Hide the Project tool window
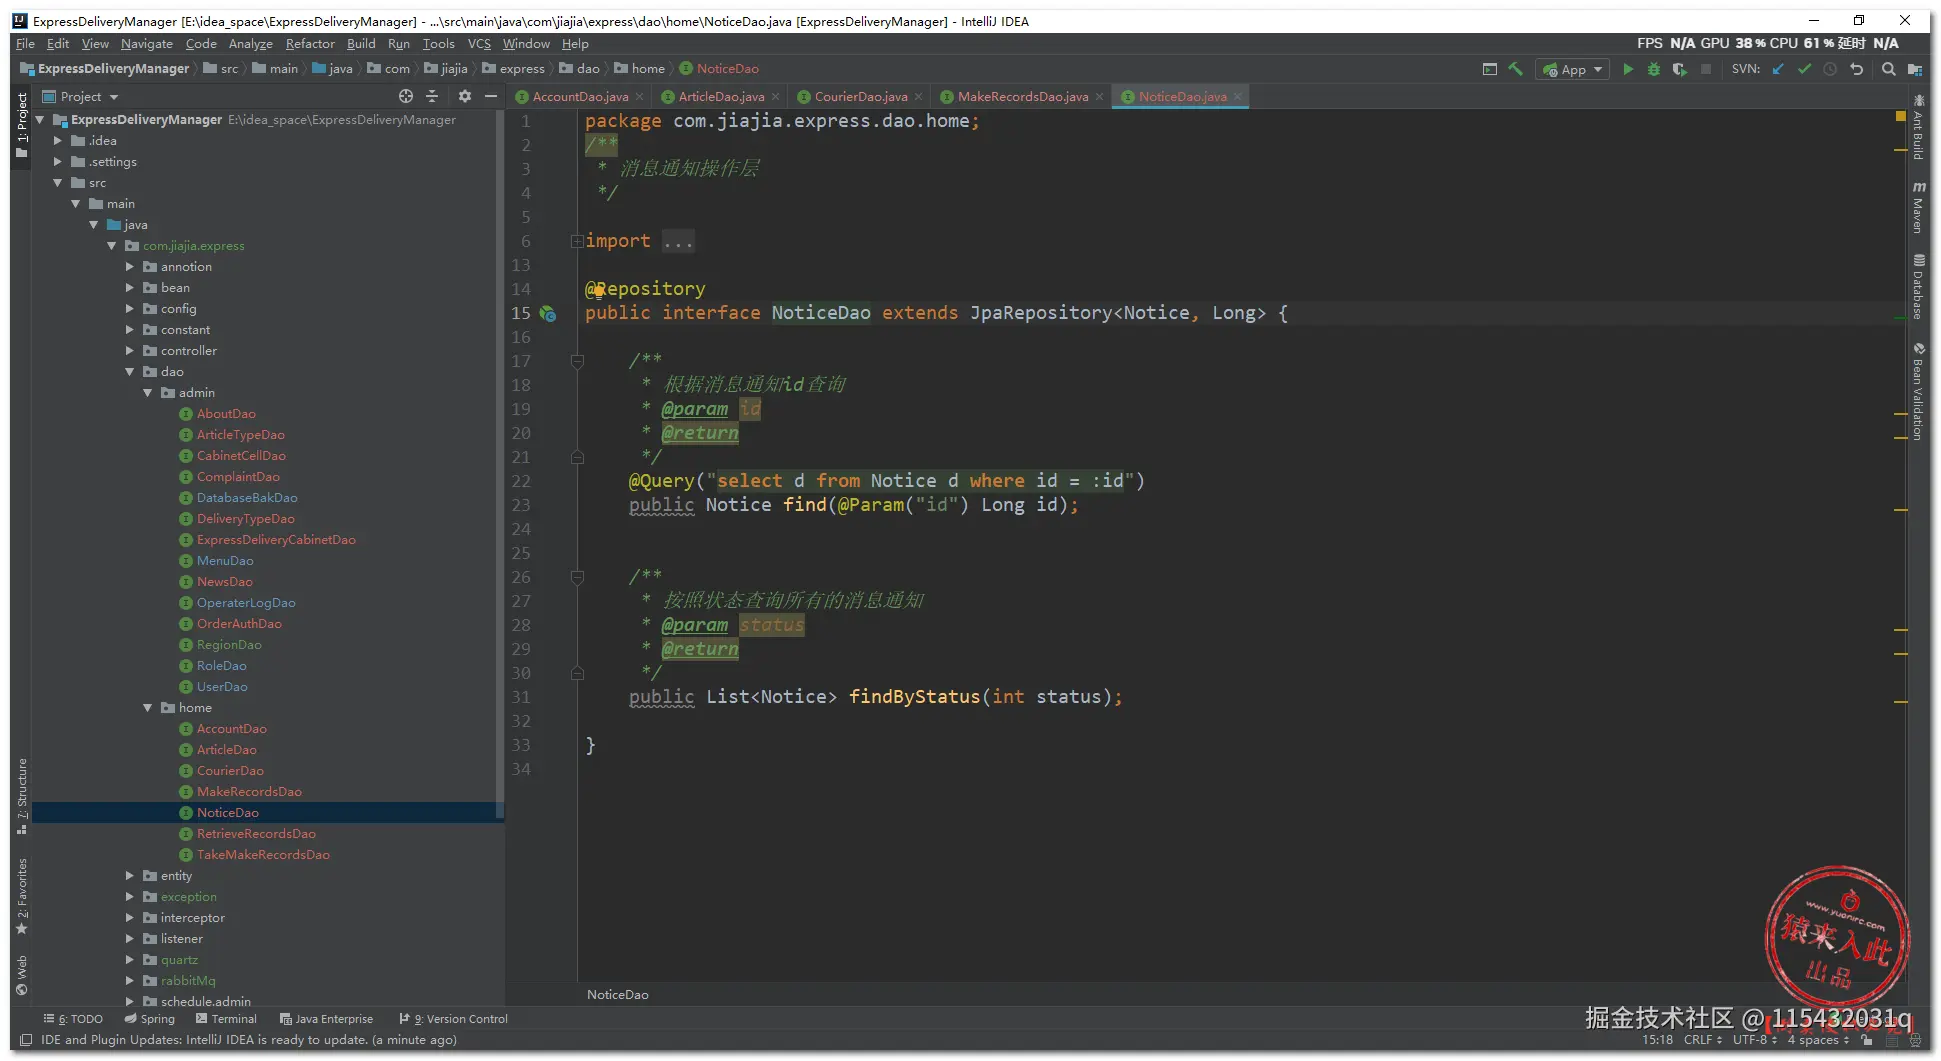The width and height of the screenshot is (1941, 1061). click(490, 96)
